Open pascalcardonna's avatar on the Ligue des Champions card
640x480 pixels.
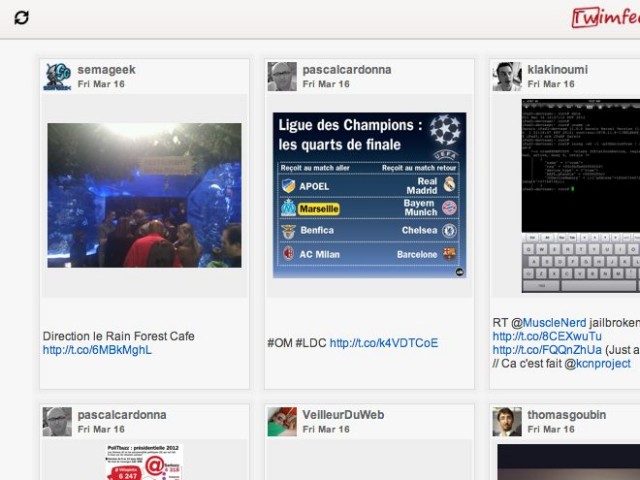tap(282, 76)
